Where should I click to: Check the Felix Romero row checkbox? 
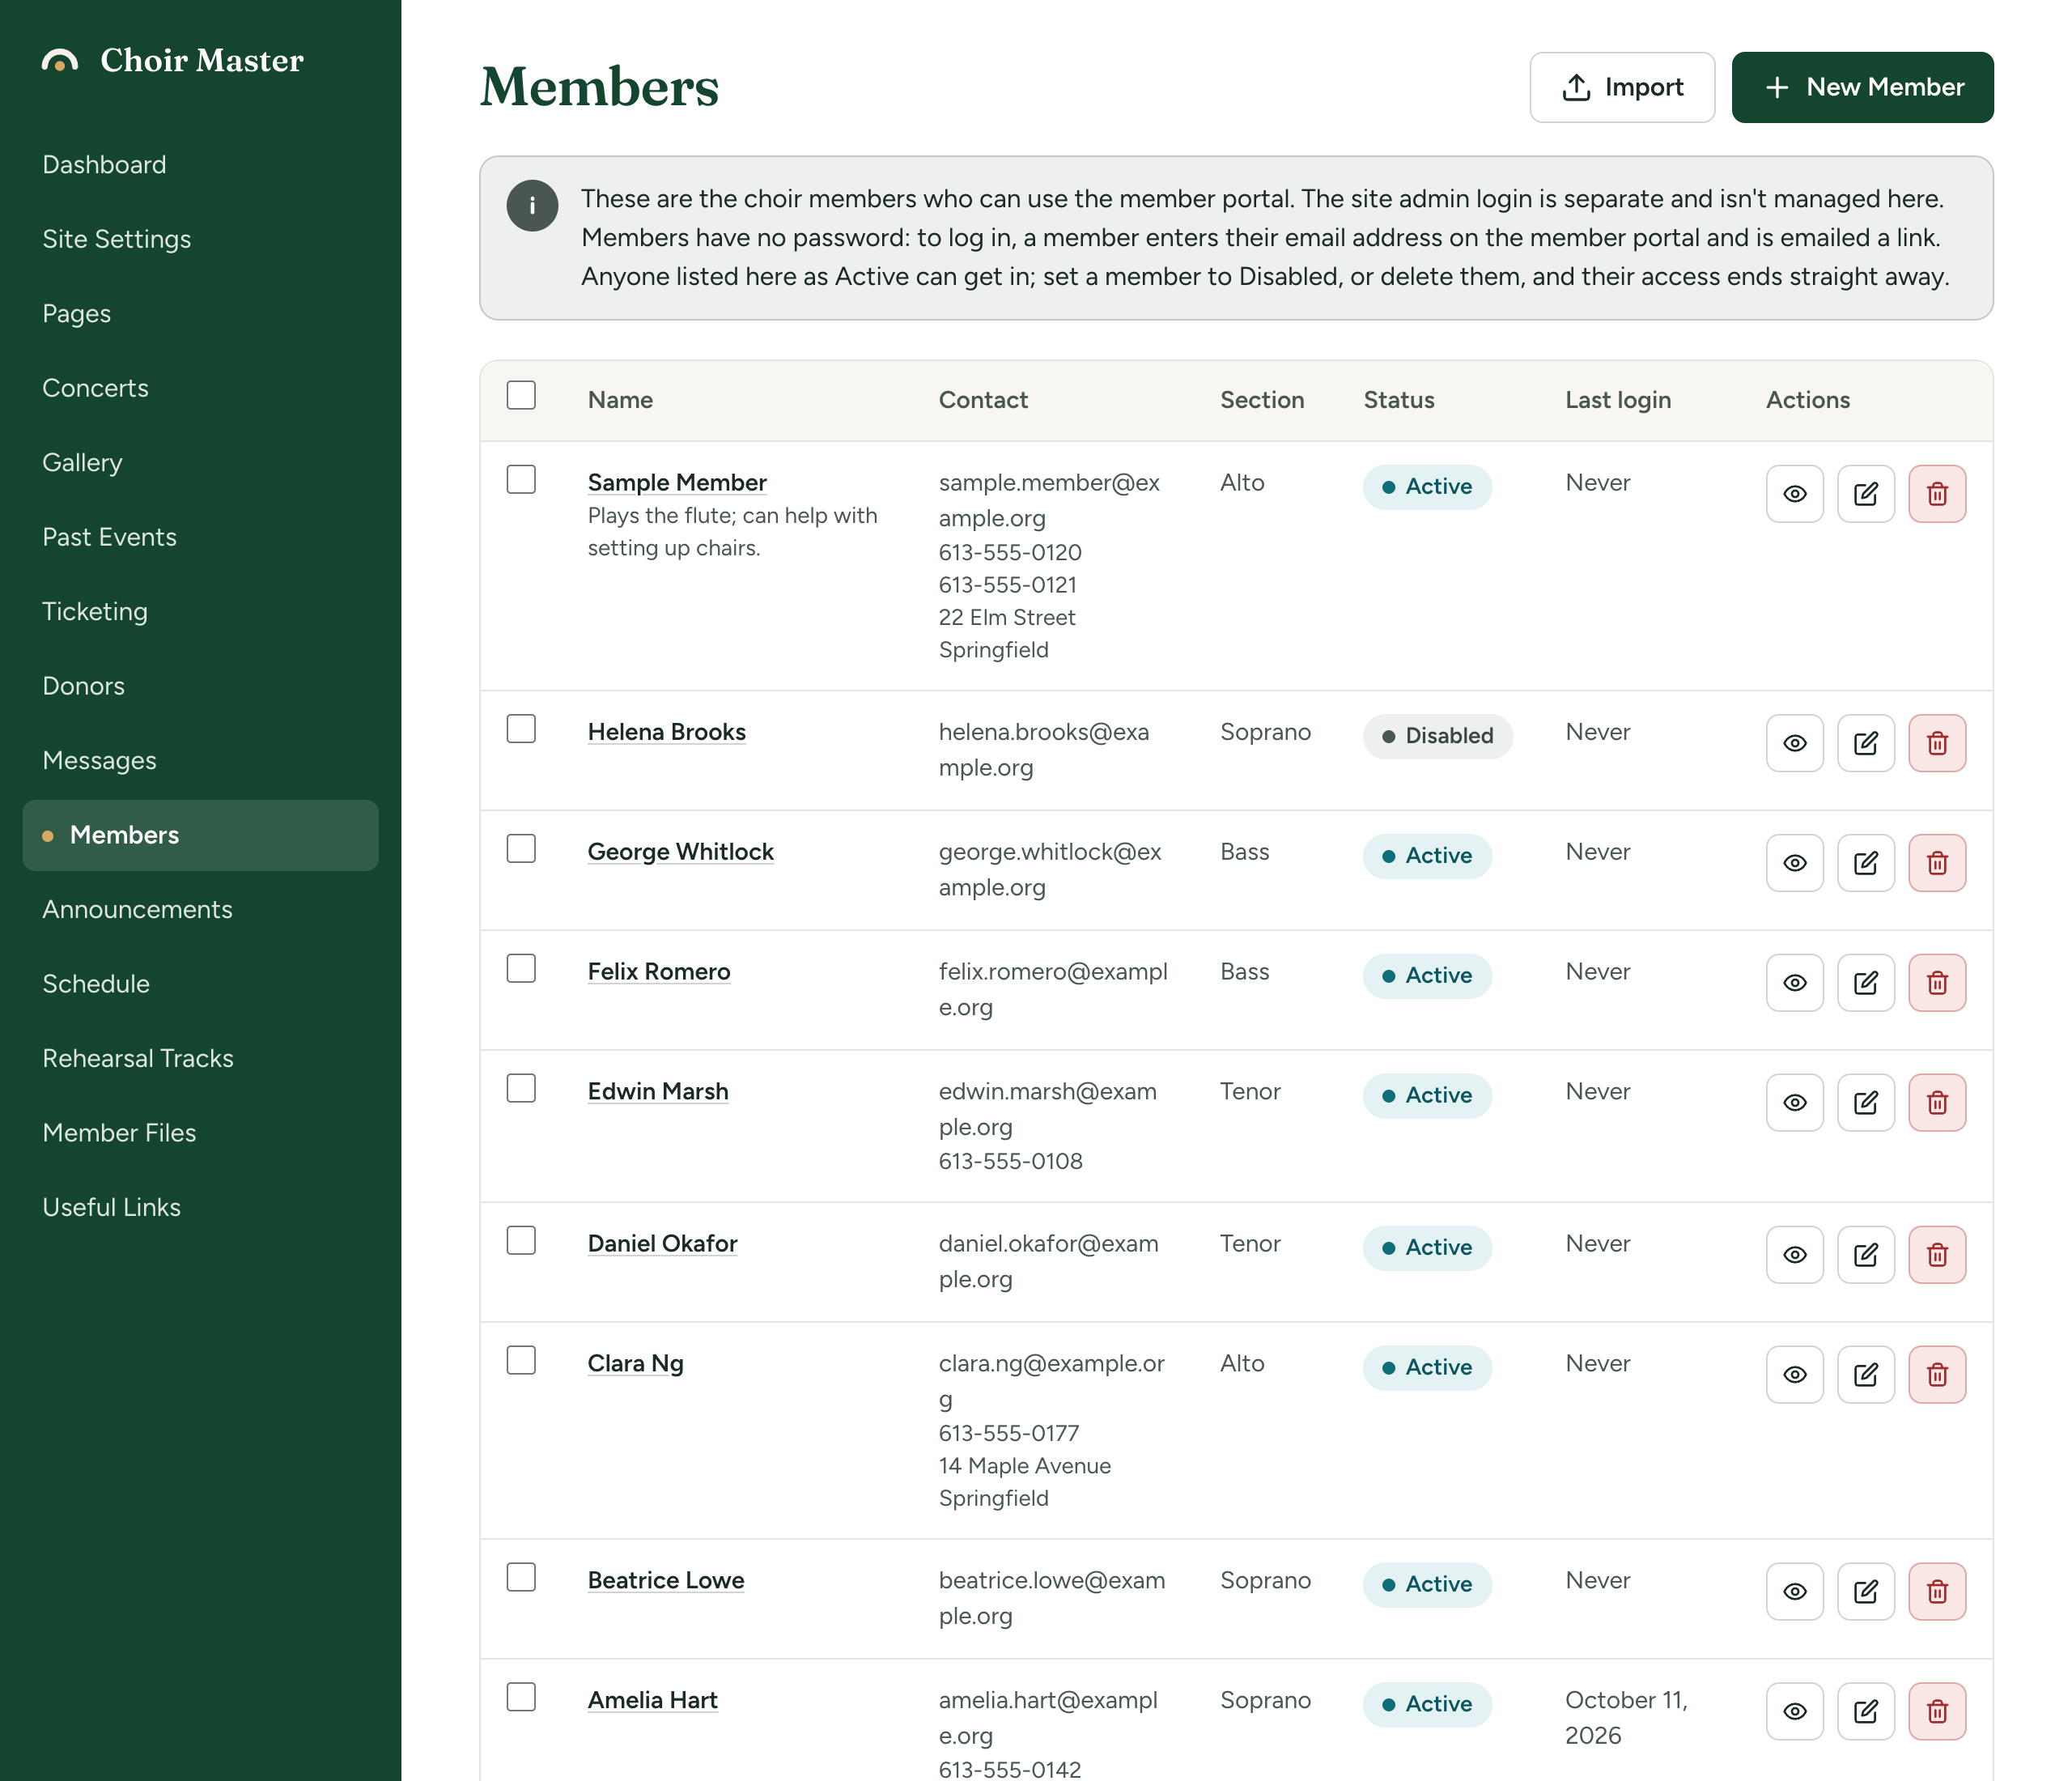coord(521,968)
